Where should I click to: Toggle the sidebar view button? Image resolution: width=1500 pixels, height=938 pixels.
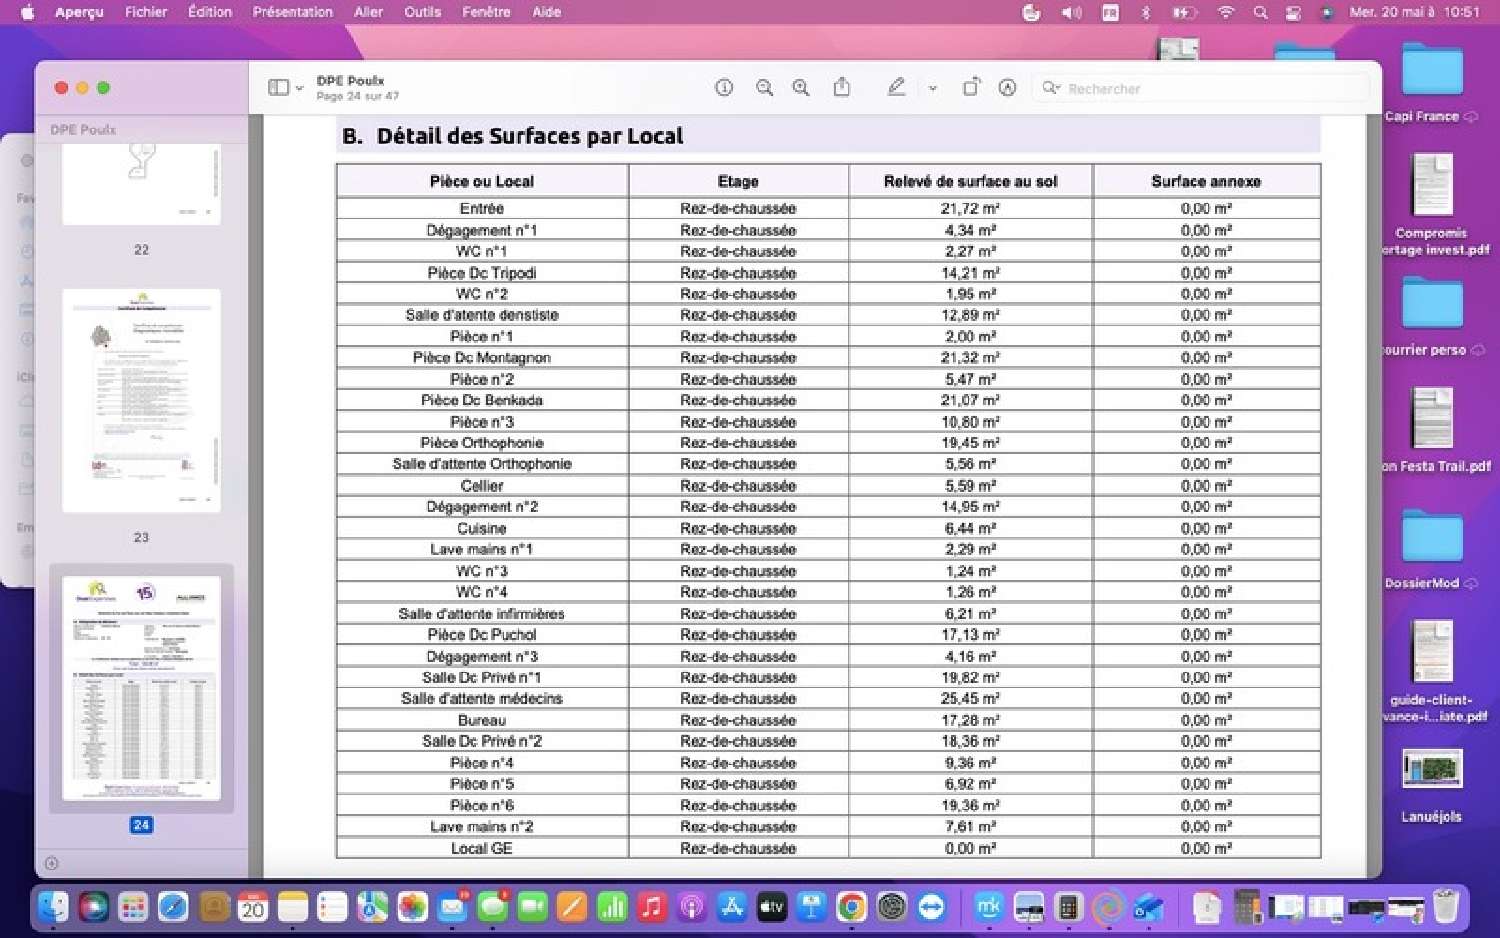[x=279, y=88]
